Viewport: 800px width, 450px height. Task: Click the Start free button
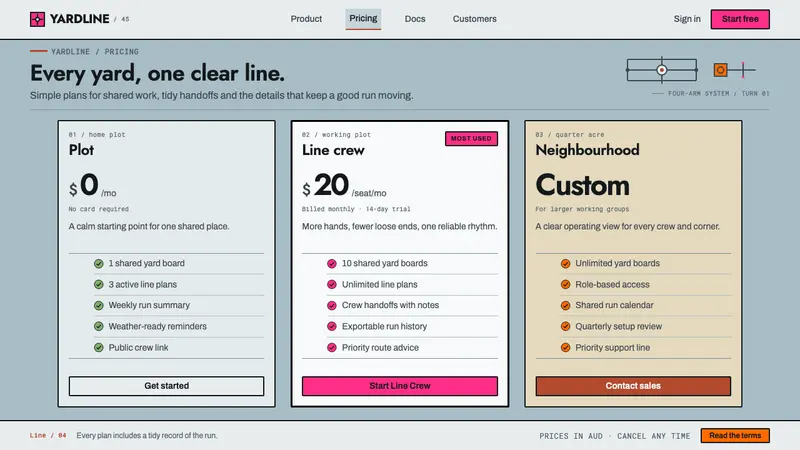[x=740, y=19]
